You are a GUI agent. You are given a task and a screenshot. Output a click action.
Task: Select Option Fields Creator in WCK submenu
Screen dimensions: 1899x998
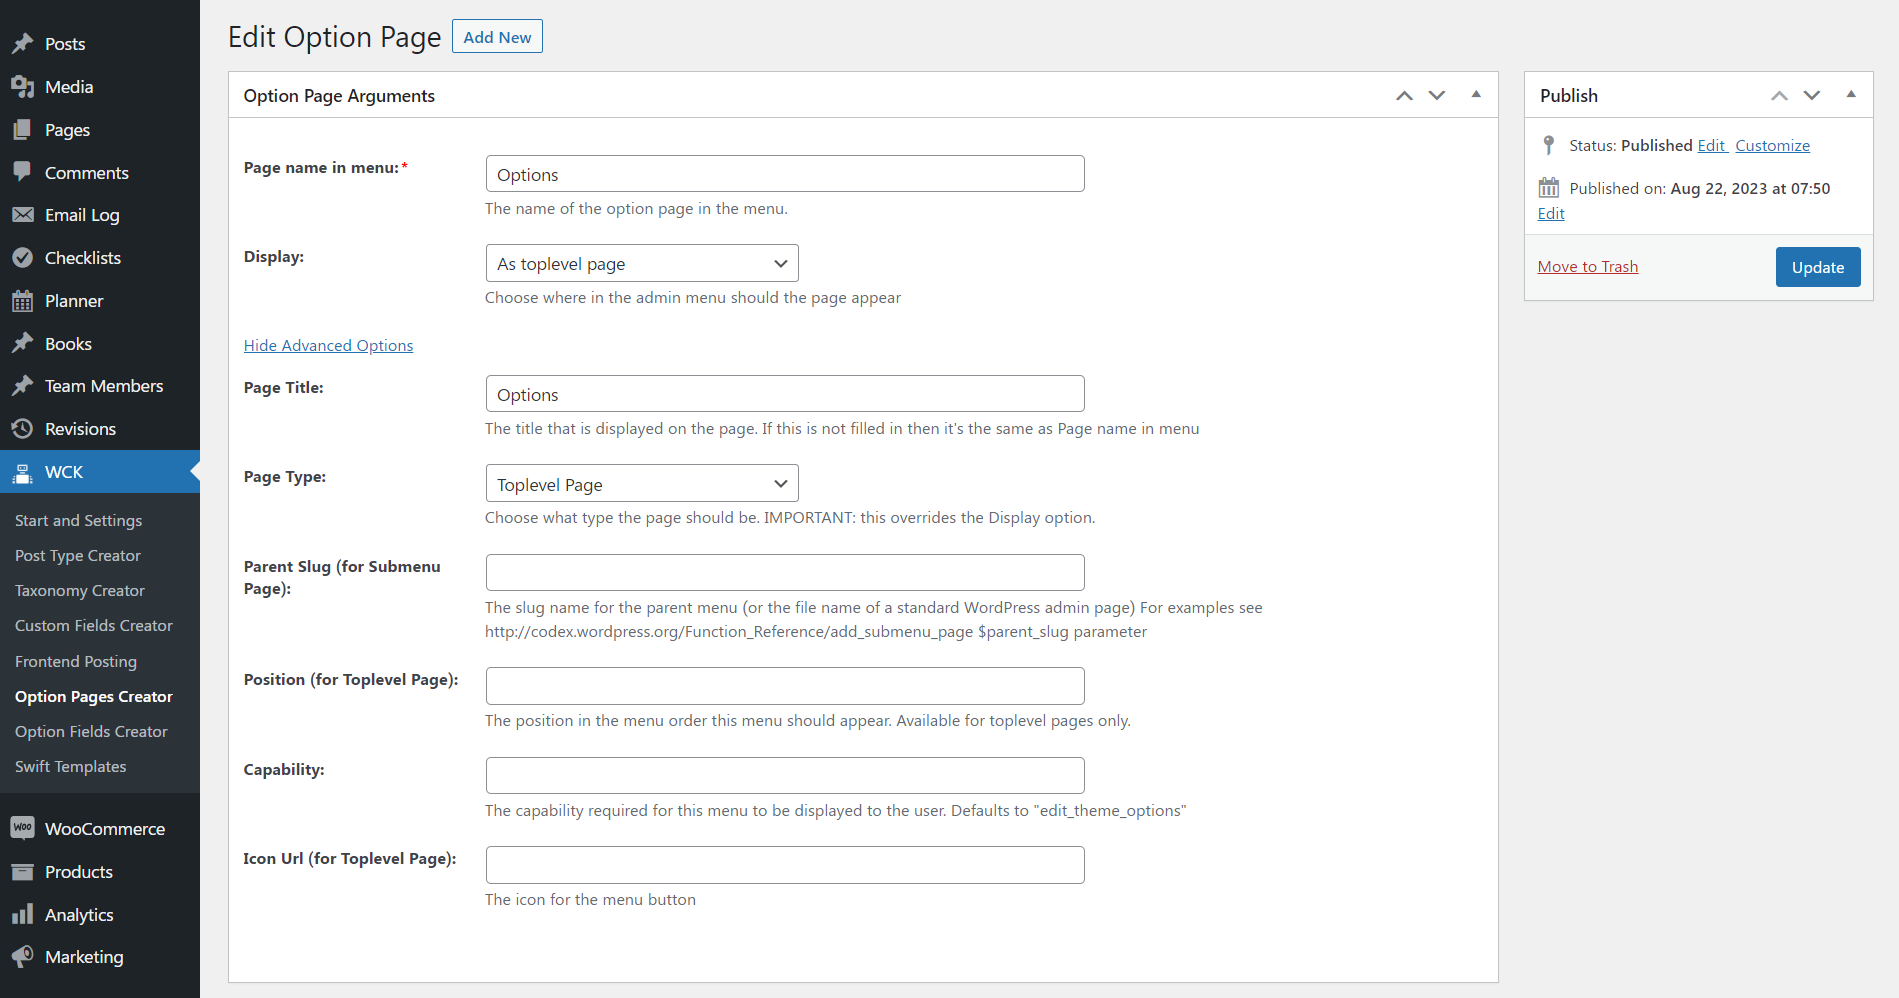point(91,731)
